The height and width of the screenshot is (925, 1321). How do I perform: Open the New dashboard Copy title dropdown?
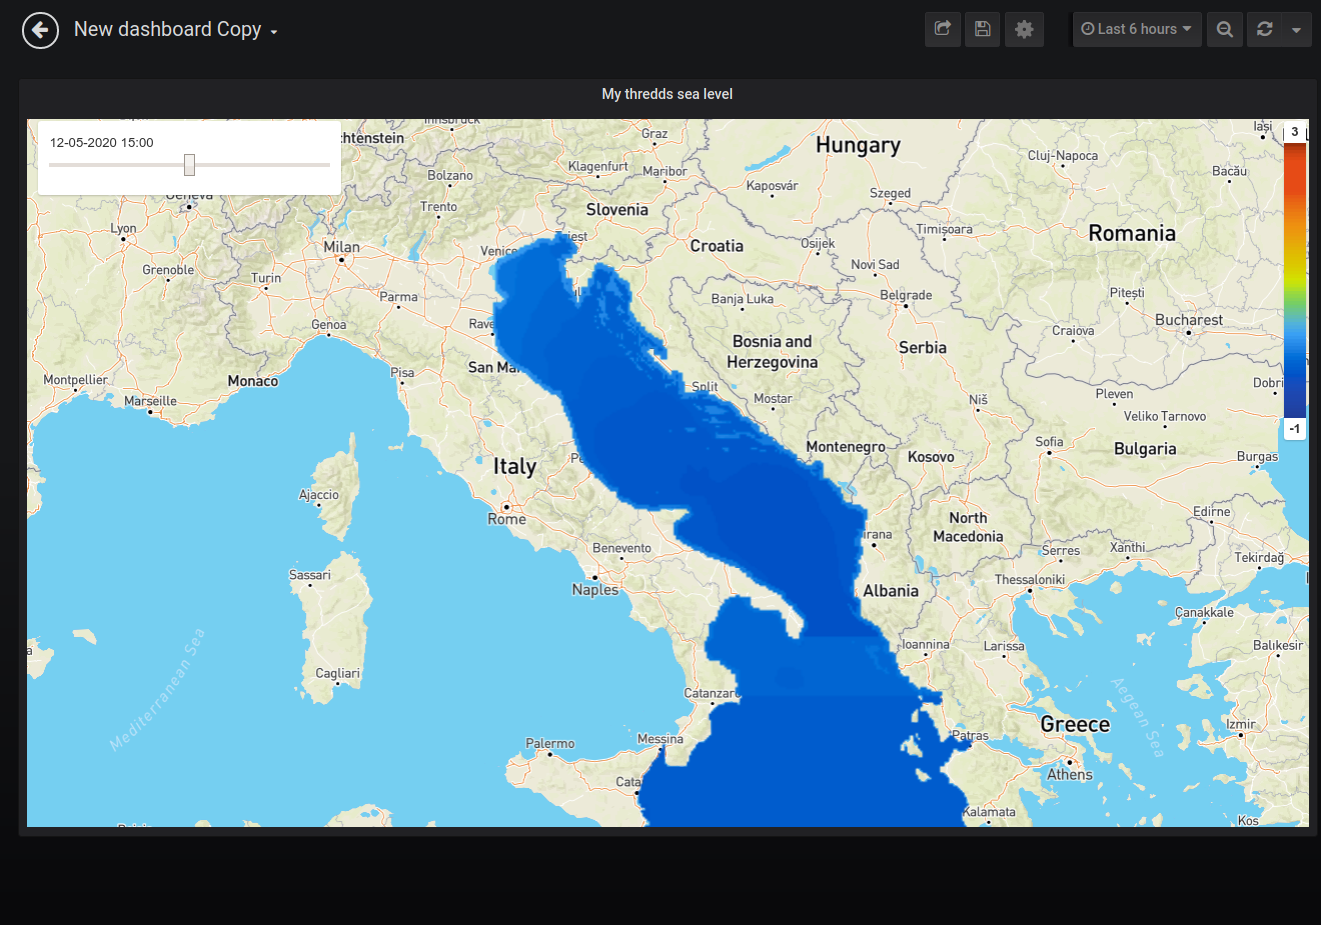point(175,30)
